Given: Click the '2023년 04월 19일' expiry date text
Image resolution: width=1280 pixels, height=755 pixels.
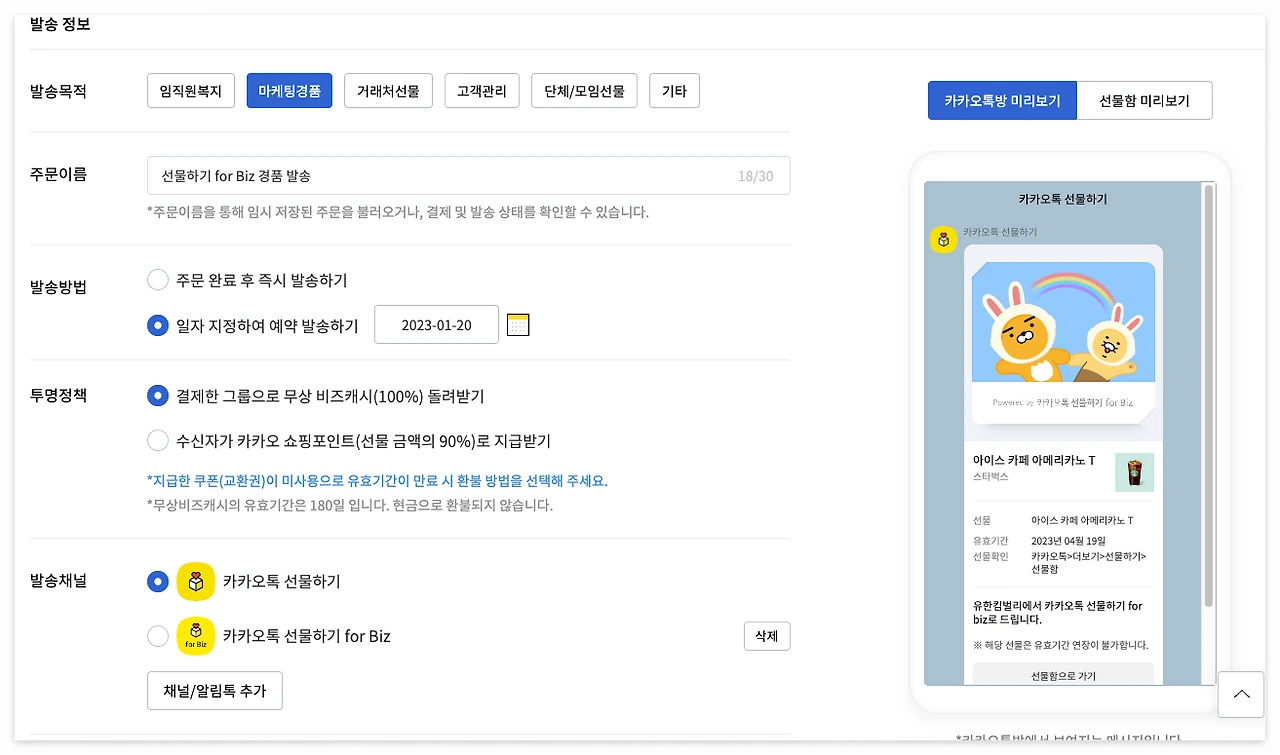Looking at the screenshot, I should [x=1068, y=541].
